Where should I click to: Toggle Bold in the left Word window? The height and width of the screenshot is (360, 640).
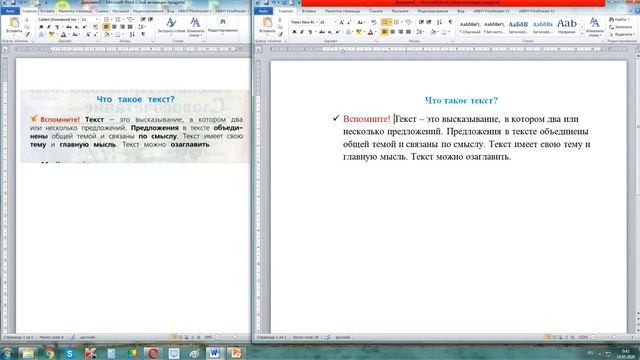click(x=41, y=27)
